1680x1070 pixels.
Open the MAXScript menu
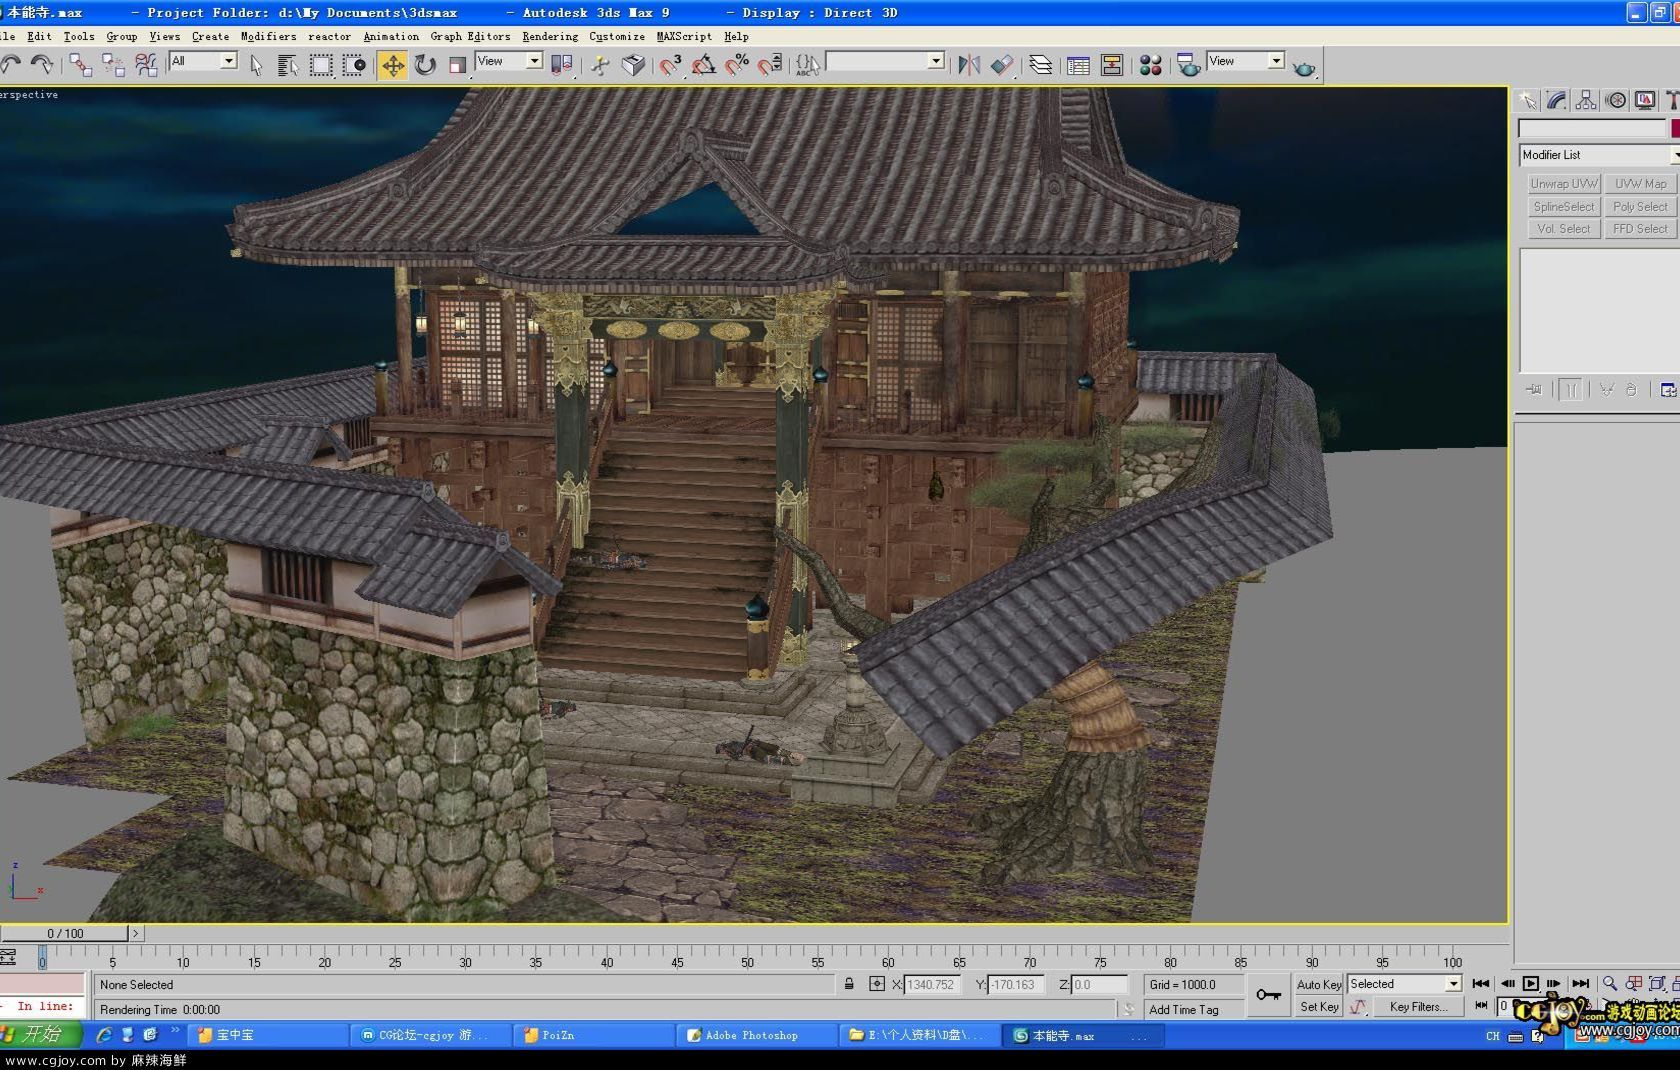pos(684,36)
